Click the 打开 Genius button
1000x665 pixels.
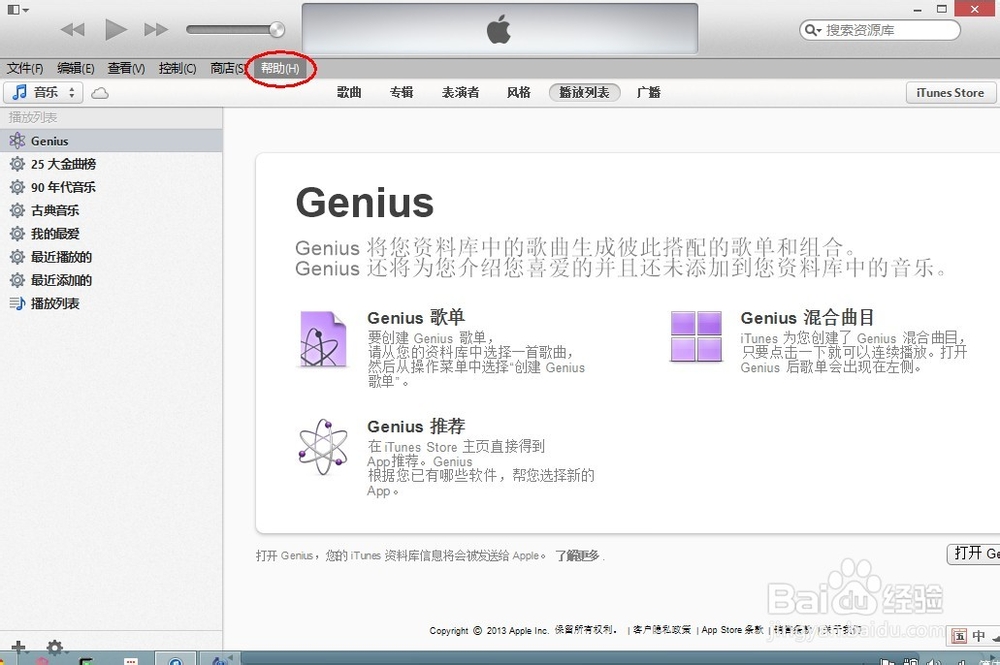[x=974, y=553]
